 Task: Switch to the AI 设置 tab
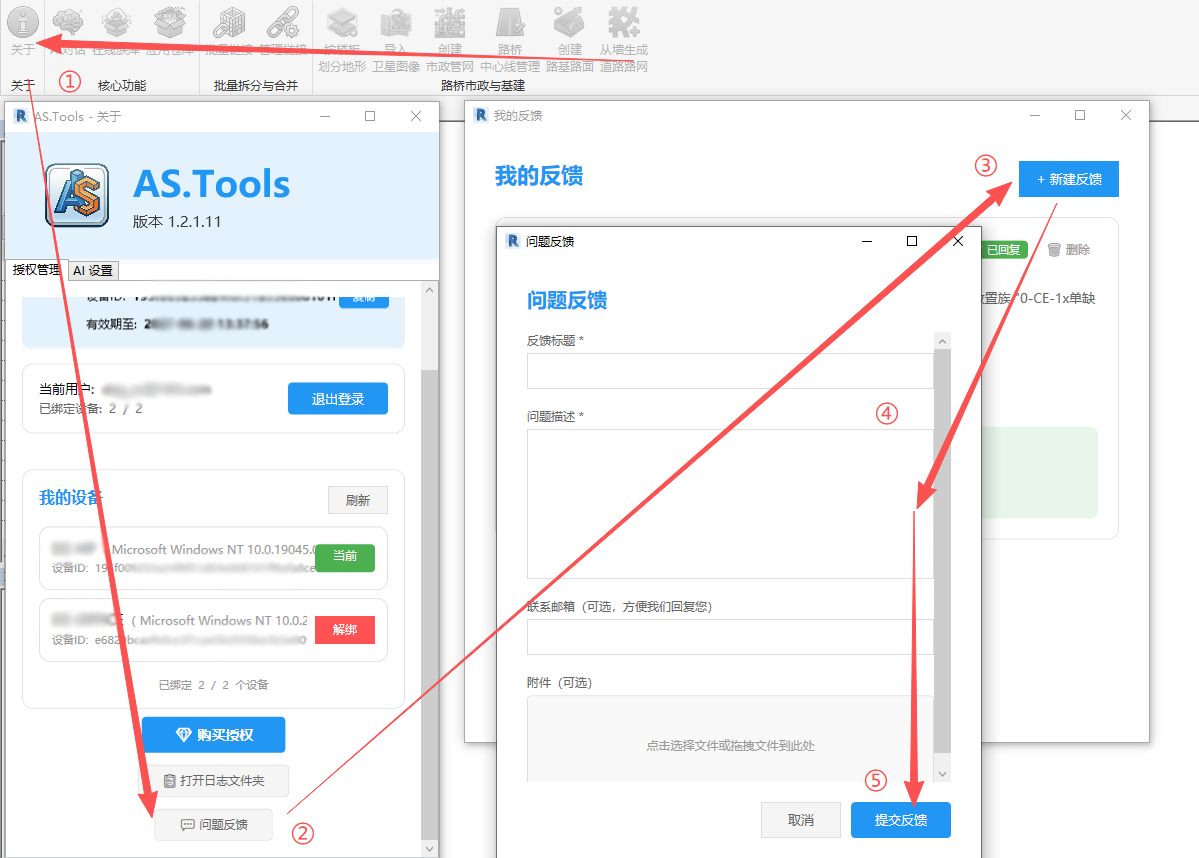93,271
